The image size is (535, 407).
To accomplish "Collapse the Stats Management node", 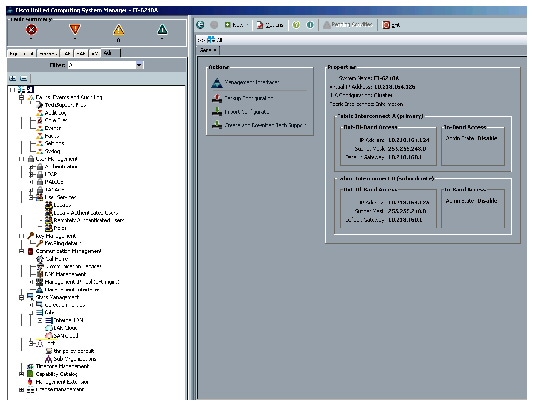I will point(21,297).
